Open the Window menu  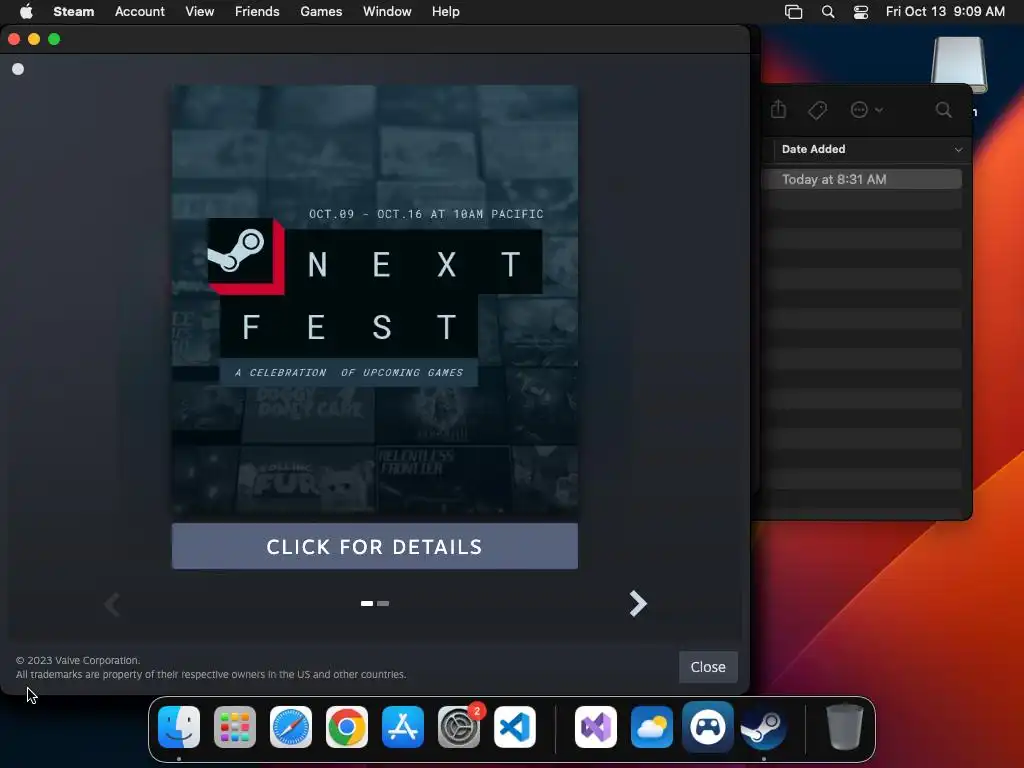(x=387, y=11)
